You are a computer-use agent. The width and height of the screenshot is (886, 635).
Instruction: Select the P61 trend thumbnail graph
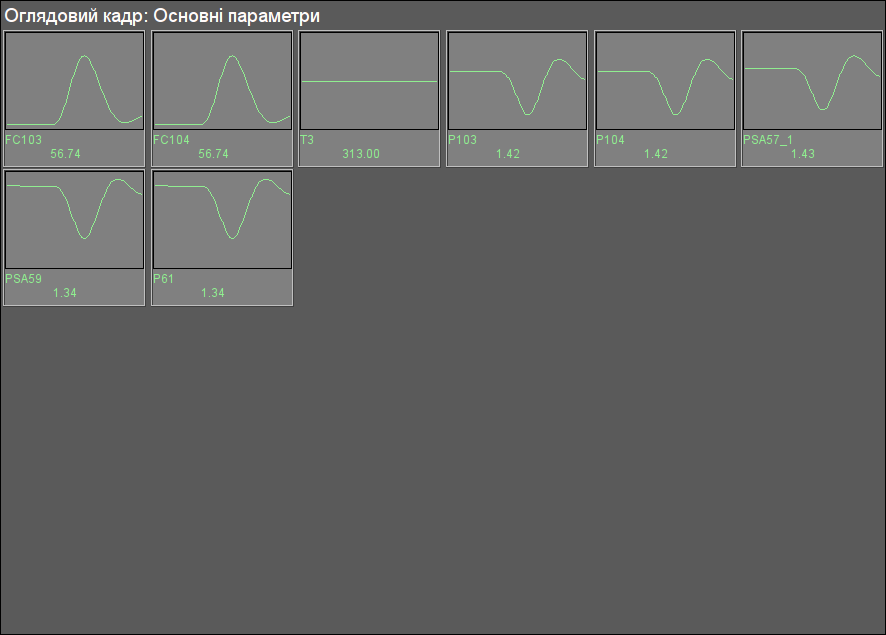(223, 220)
